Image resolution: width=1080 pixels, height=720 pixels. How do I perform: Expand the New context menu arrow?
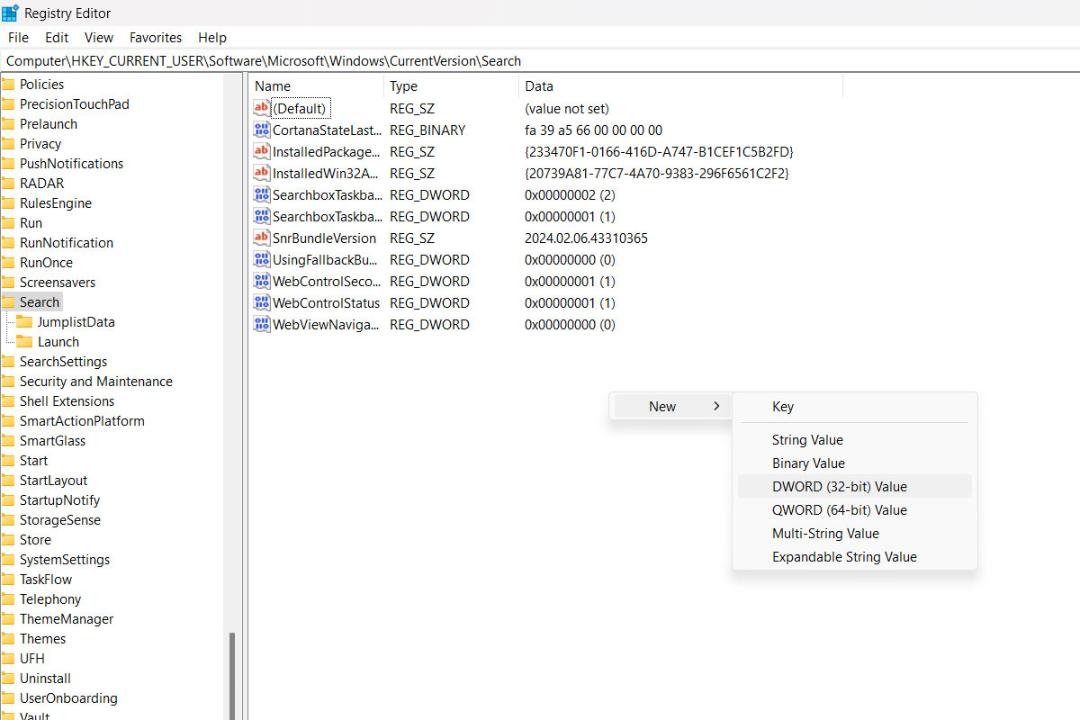[x=716, y=406]
